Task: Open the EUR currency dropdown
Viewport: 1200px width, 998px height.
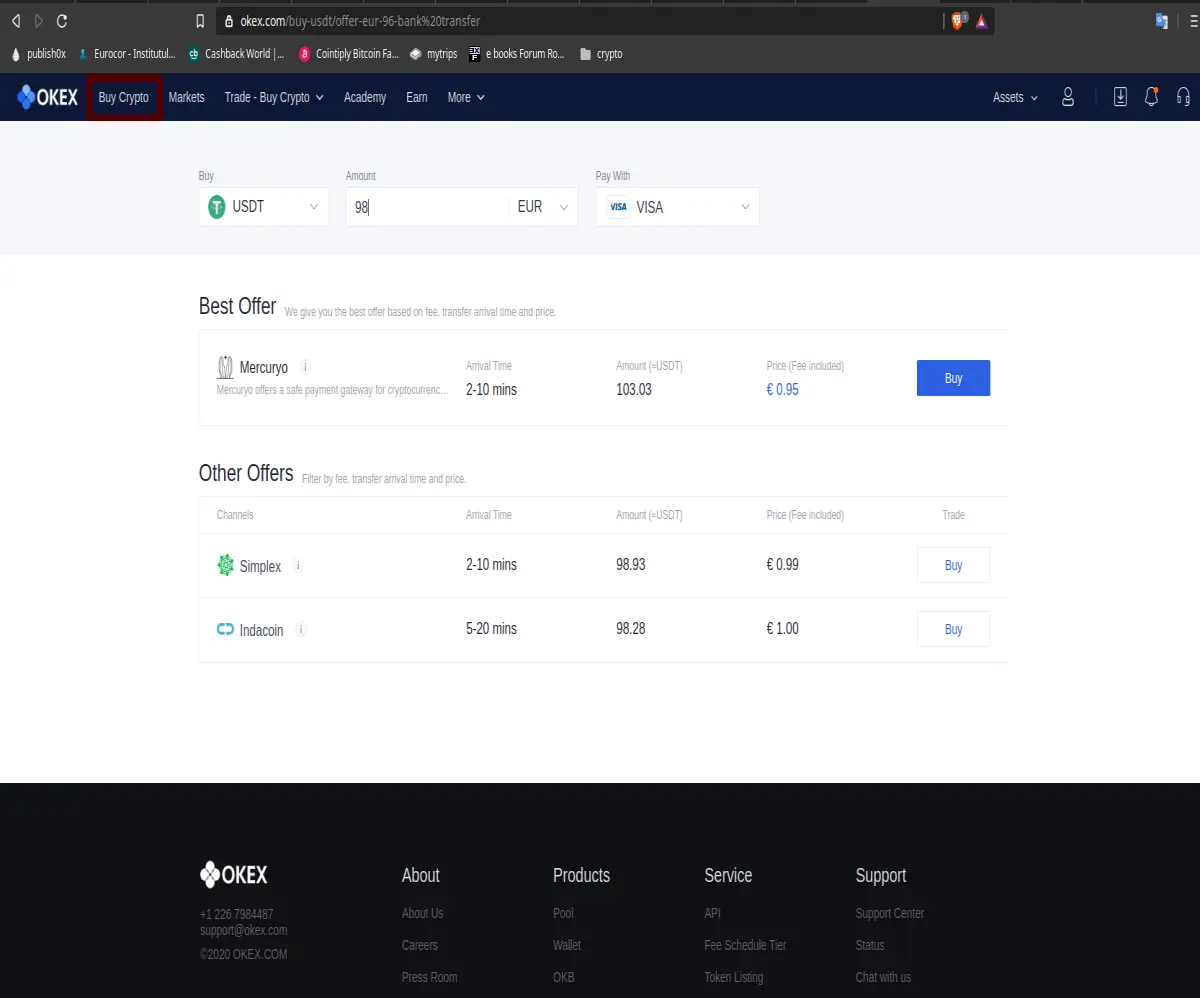Action: point(544,207)
